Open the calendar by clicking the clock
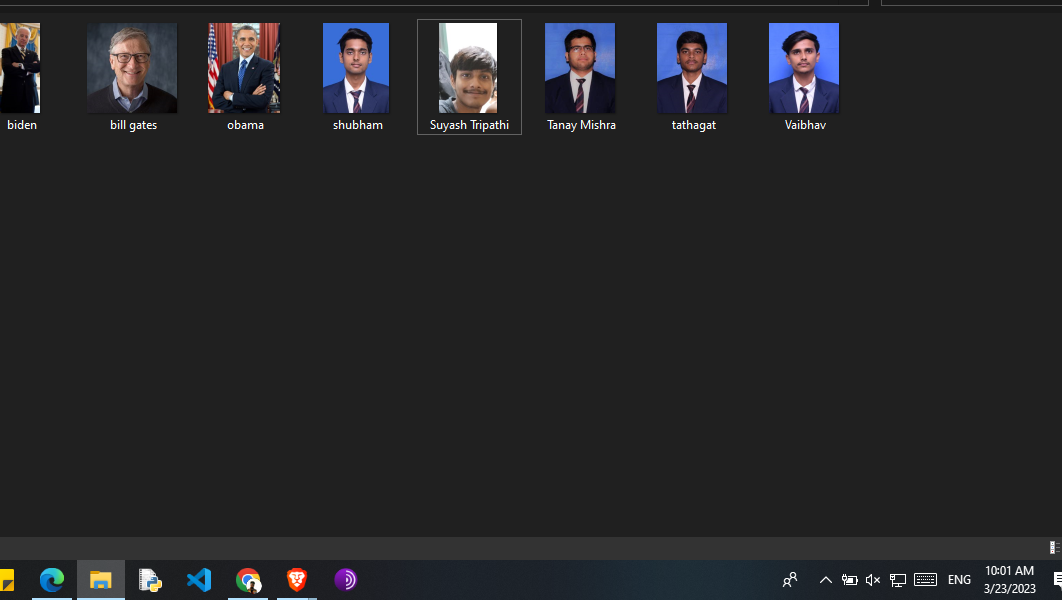Image resolution: width=1062 pixels, height=600 pixels. (x=1008, y=578)
